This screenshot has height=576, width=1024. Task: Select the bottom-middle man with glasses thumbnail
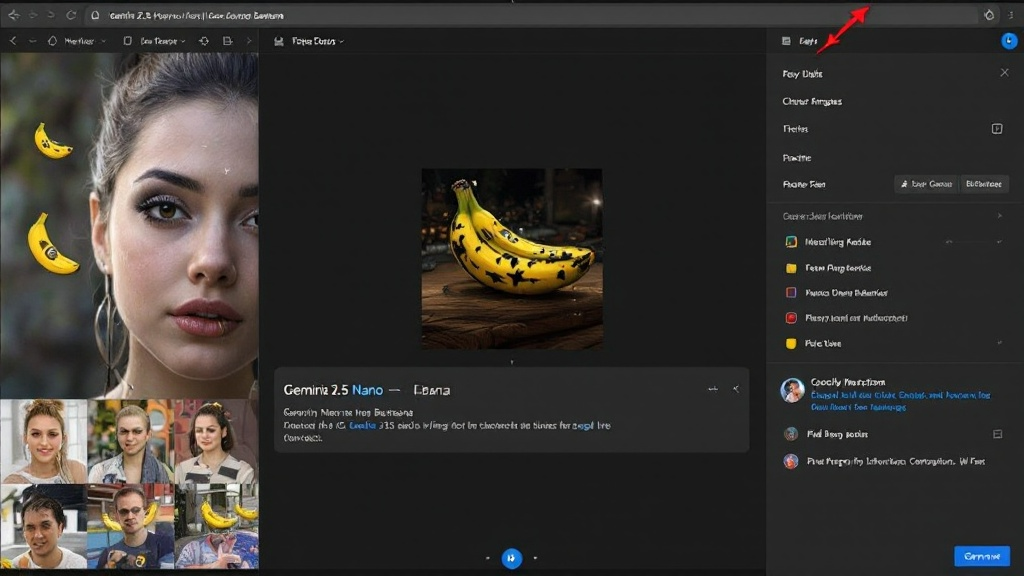(x=131, y=526)
